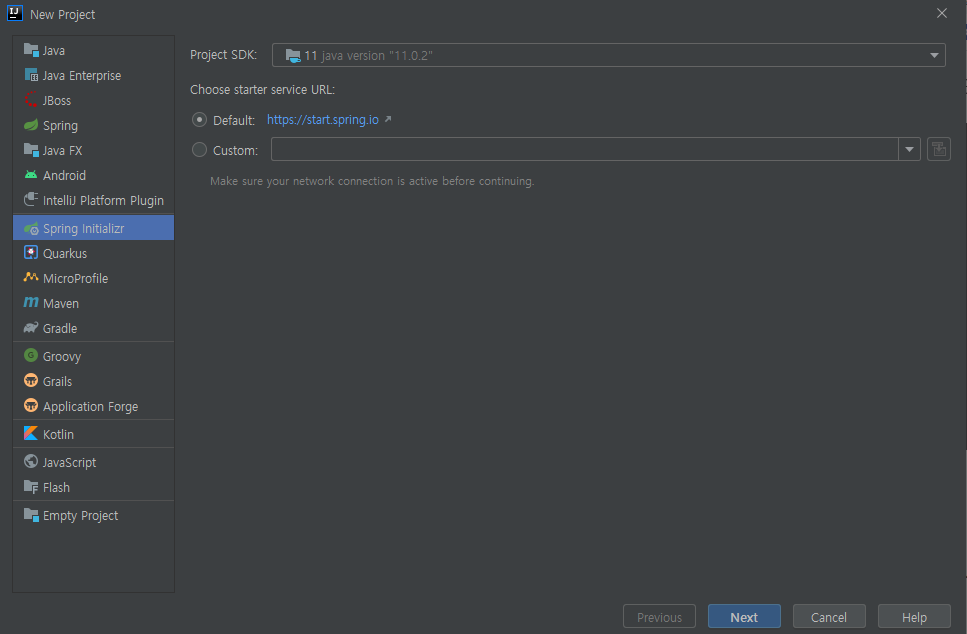Click the Android robot icon
This screenshot has height=634, width=967.
(31, 175)
